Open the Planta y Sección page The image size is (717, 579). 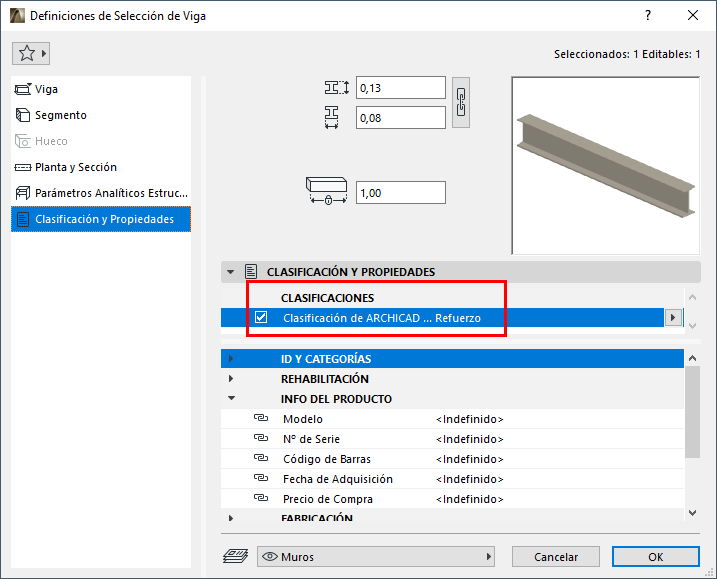point(76,167)
